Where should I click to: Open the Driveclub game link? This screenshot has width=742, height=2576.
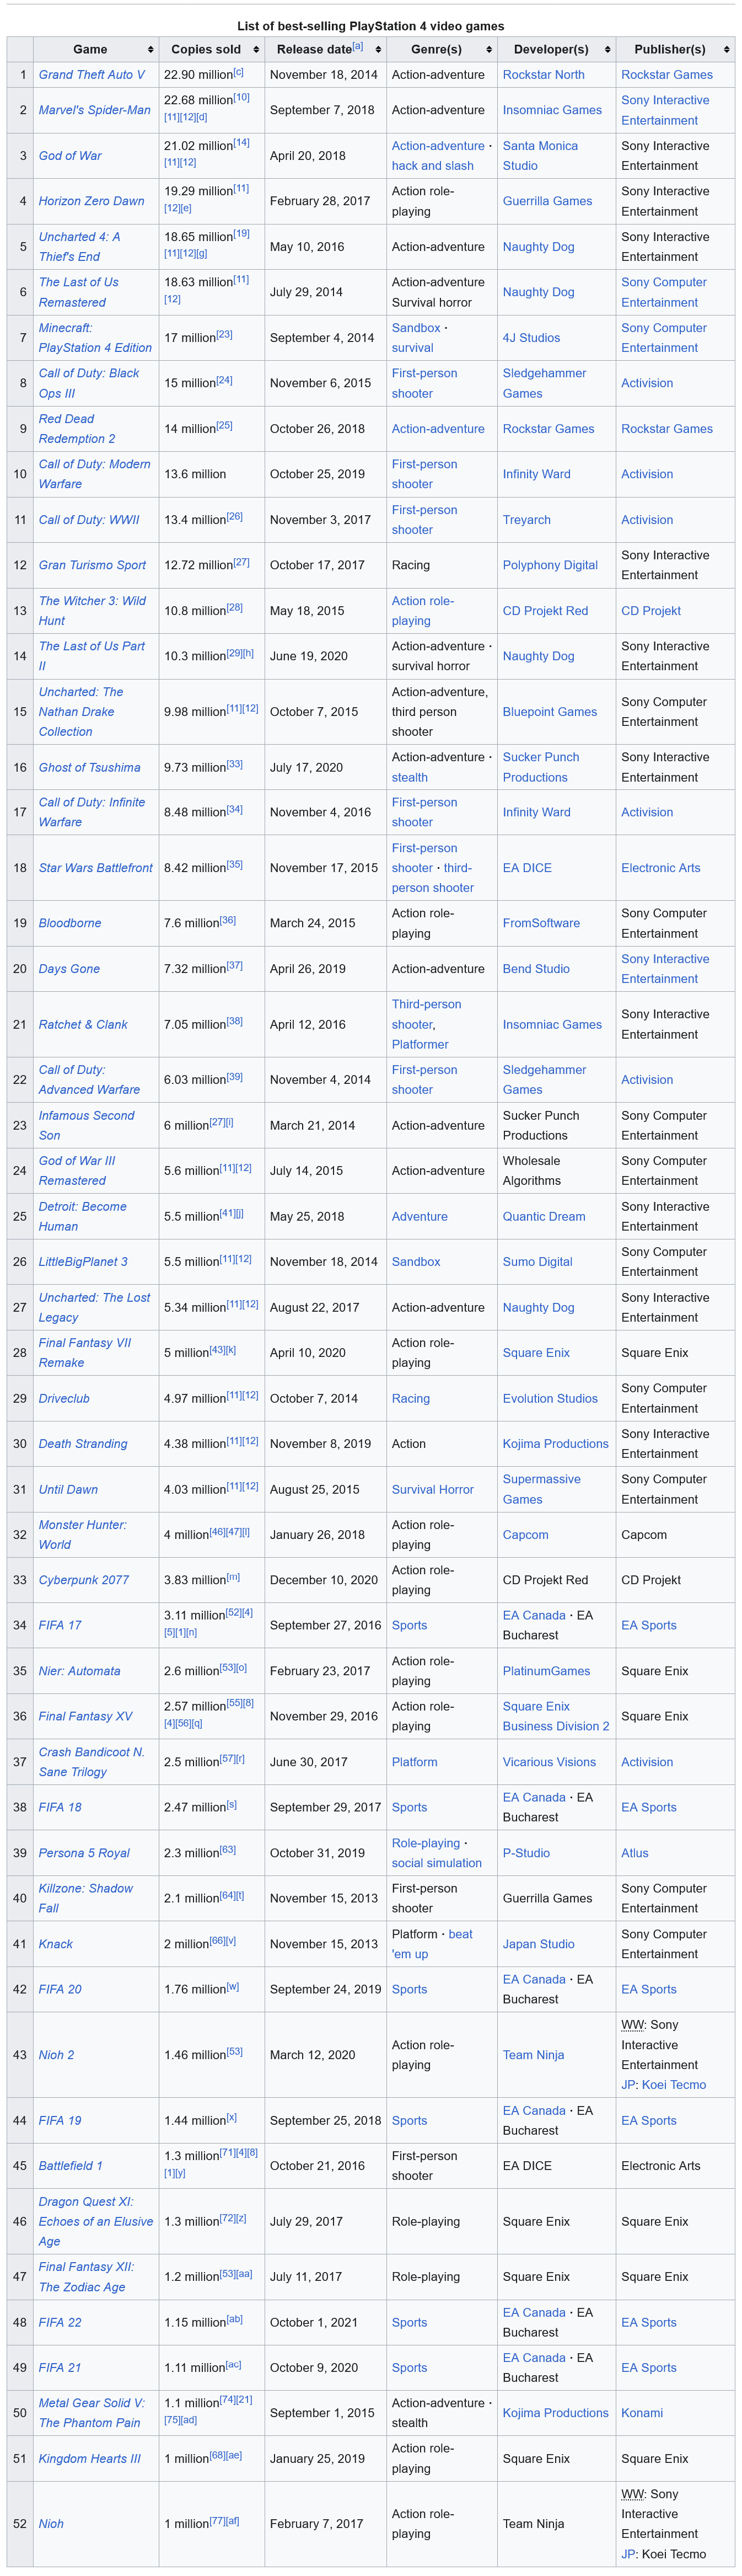64,1399
